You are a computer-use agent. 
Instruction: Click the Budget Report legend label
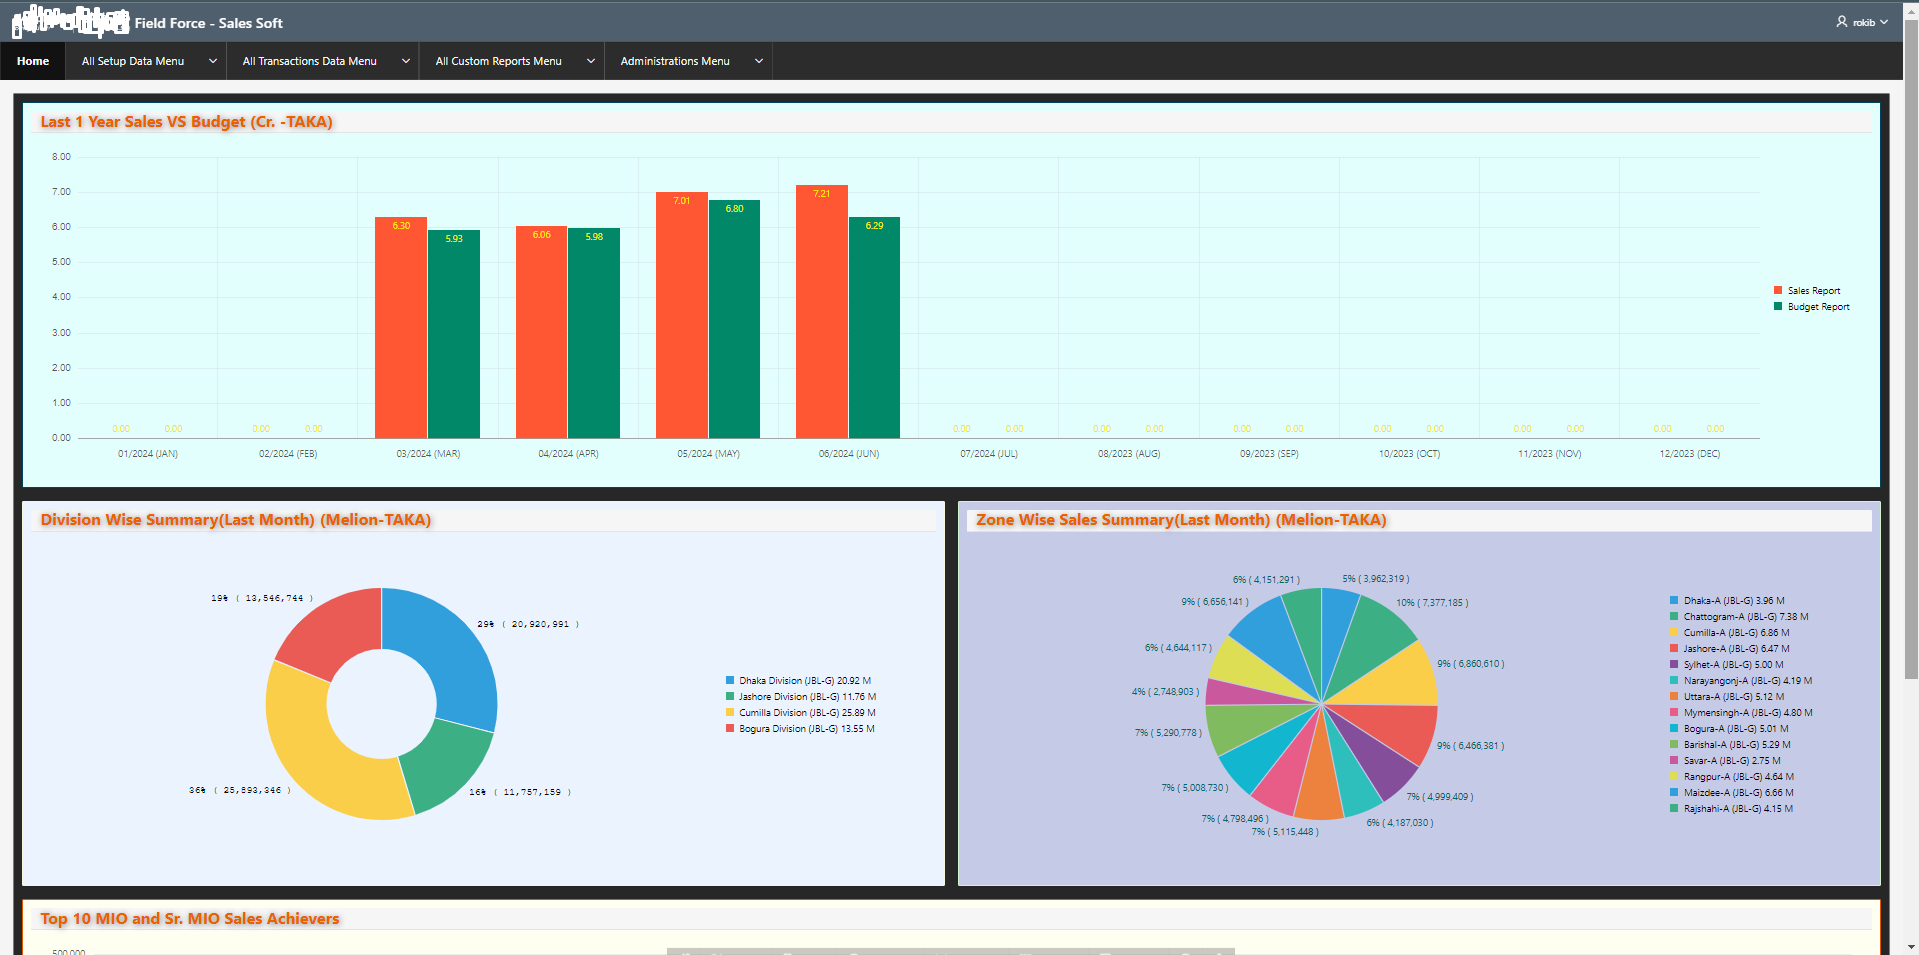click(x=1819, y=307)
